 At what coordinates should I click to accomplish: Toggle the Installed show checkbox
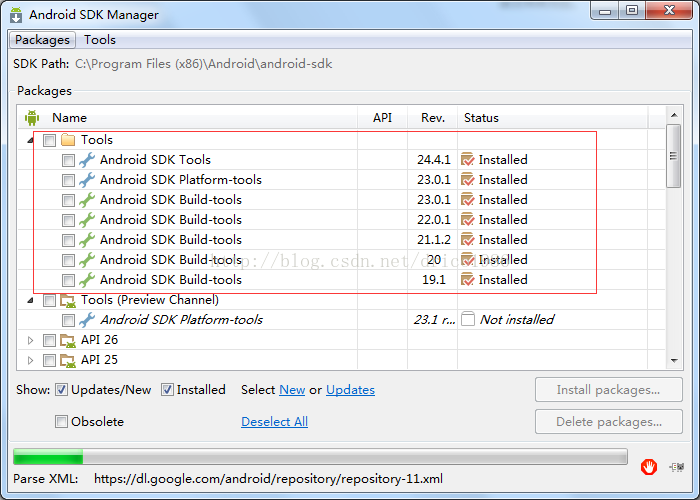167,390
